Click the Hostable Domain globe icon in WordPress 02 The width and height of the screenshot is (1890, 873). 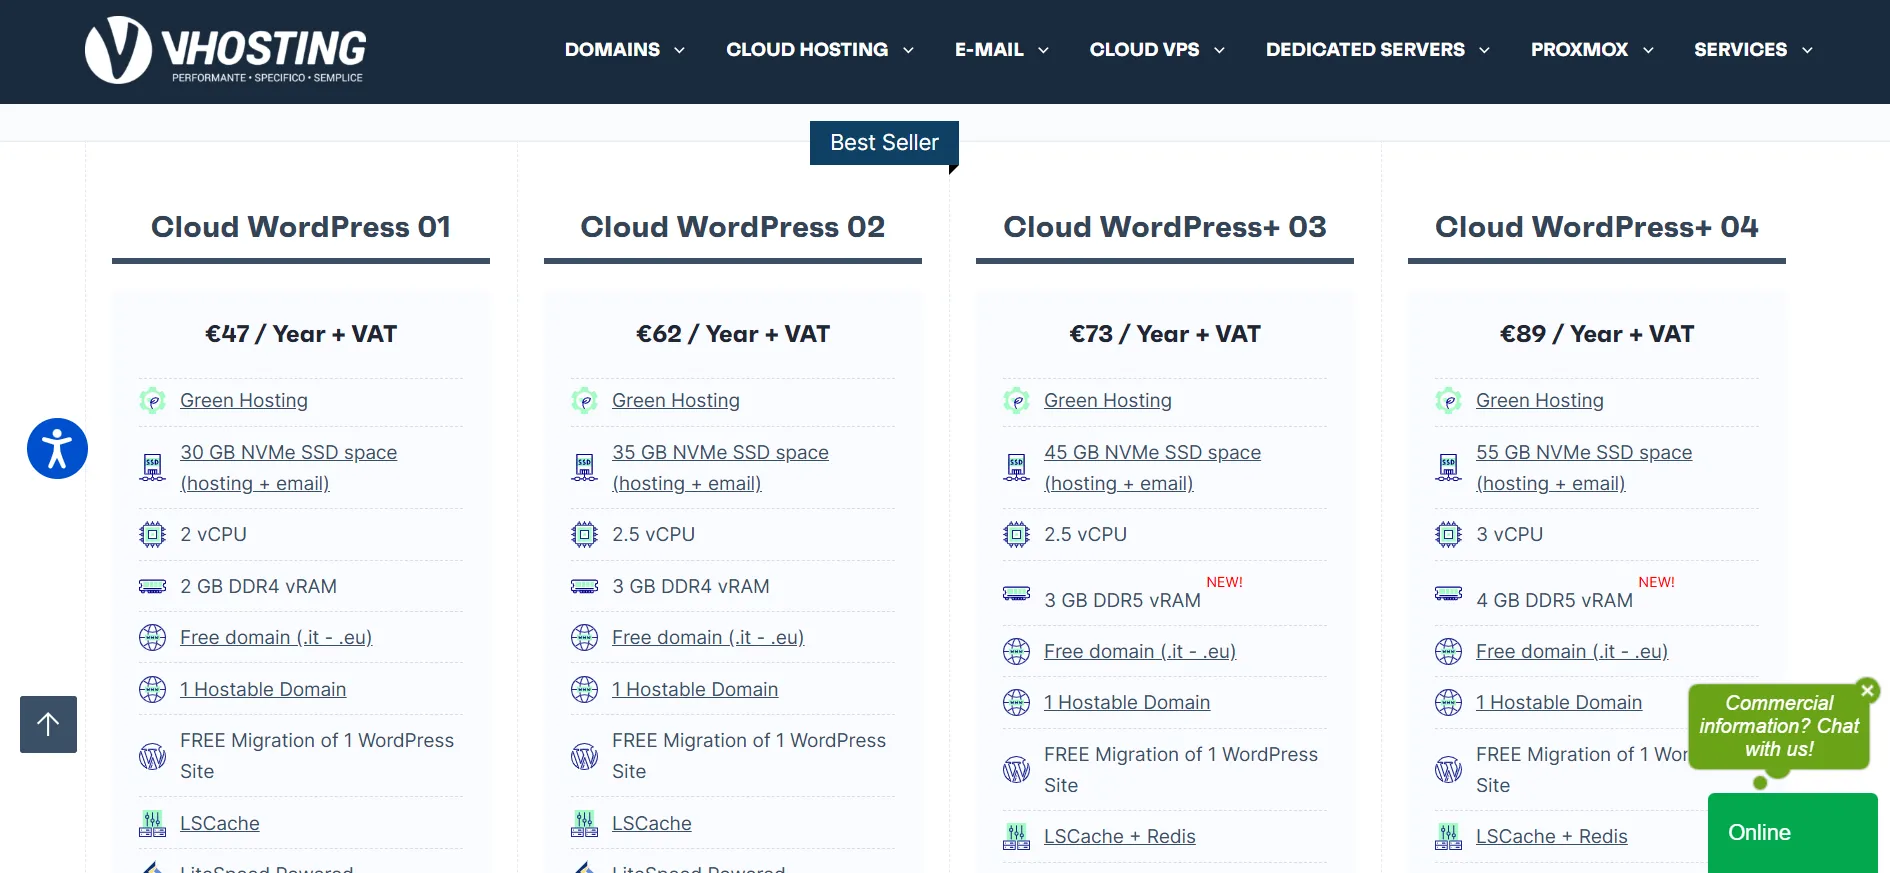584,689
